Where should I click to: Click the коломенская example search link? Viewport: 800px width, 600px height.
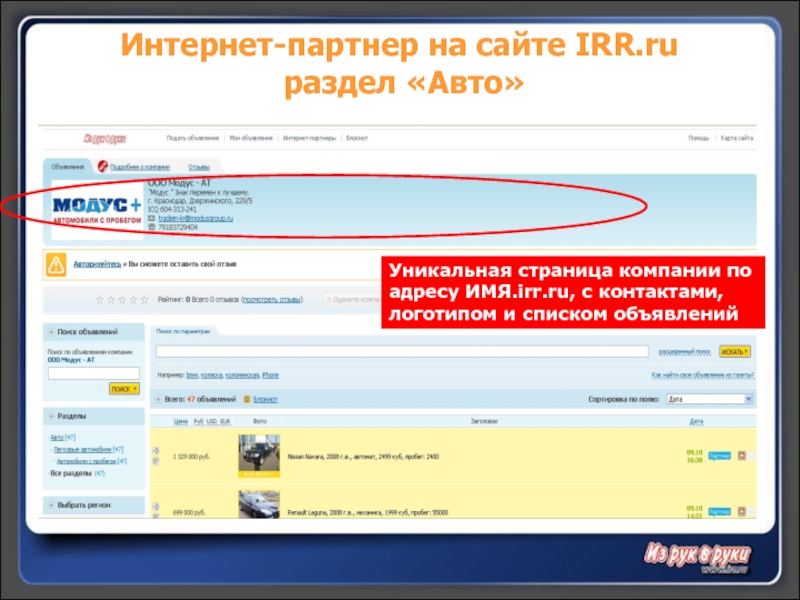click(x=242, y=375)
